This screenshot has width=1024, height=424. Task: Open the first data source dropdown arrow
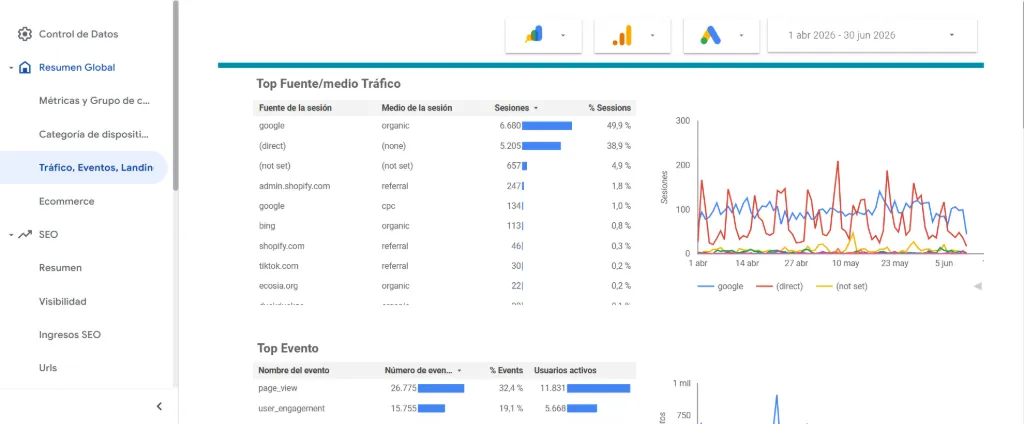[563, 35]
